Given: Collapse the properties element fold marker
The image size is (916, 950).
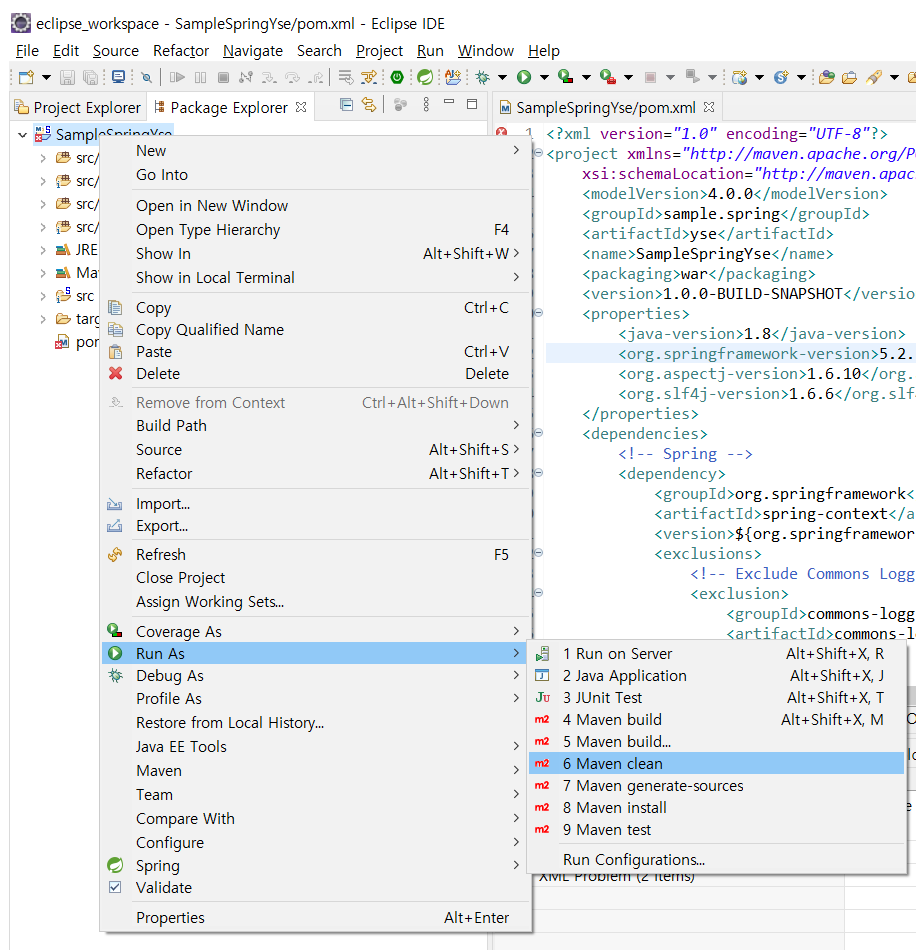Looking at the screenshot, I should tap(538, 313).
